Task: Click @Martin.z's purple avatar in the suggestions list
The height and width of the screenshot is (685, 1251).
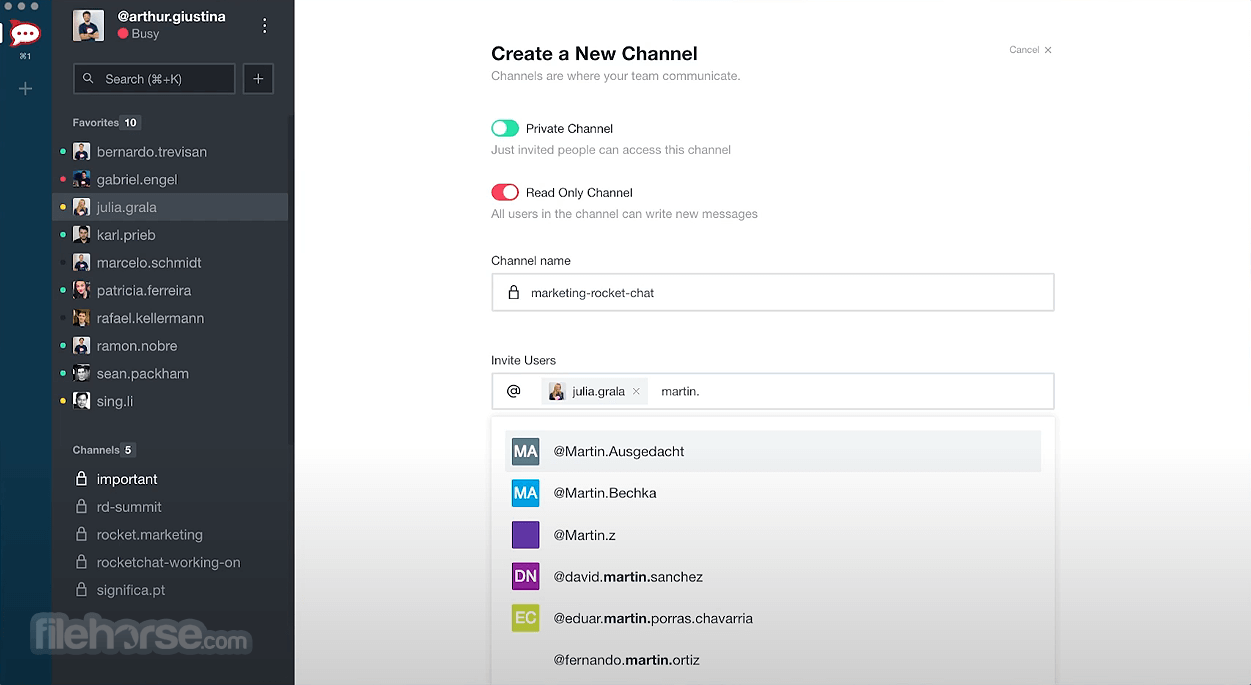Action: (525, 534)
